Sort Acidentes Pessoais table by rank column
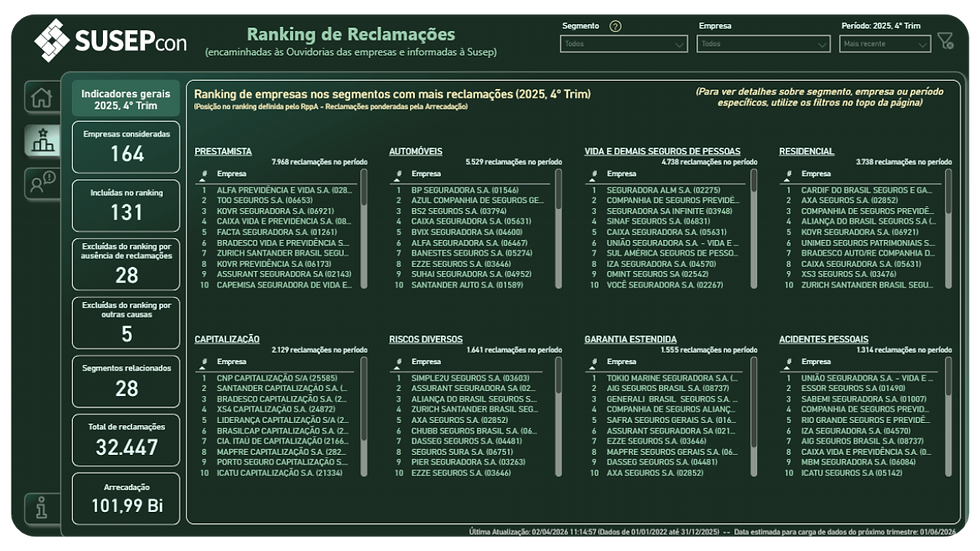Image resolution: width=980 pixels, height=551 pixels. point(789,362)
